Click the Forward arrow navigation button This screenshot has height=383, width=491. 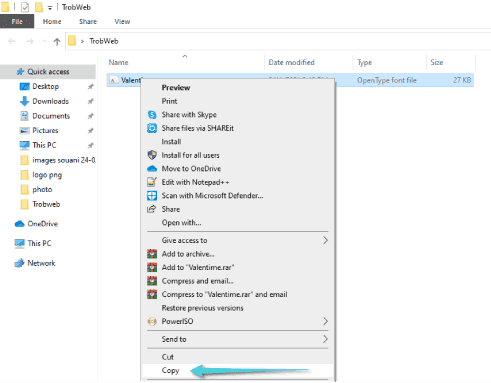(30, 41)
